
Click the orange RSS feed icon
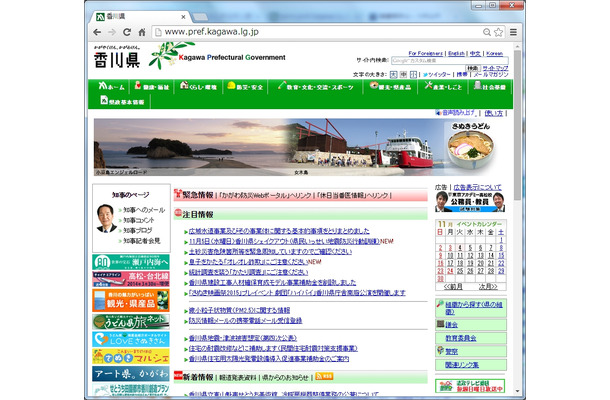click(x=324, y=376)
